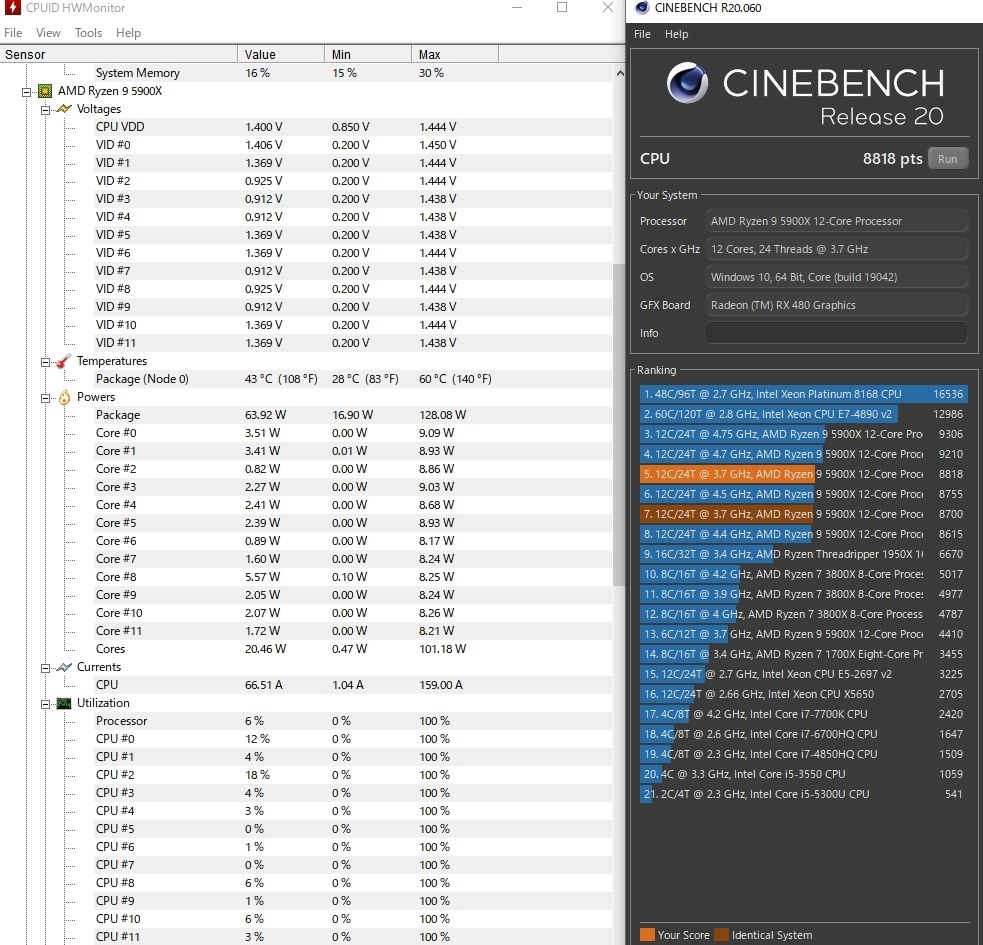Image resolution: width=983 pixels, height=945 pixels.
Task: Click the Currents waveform icon
Action: click(64, 667)
